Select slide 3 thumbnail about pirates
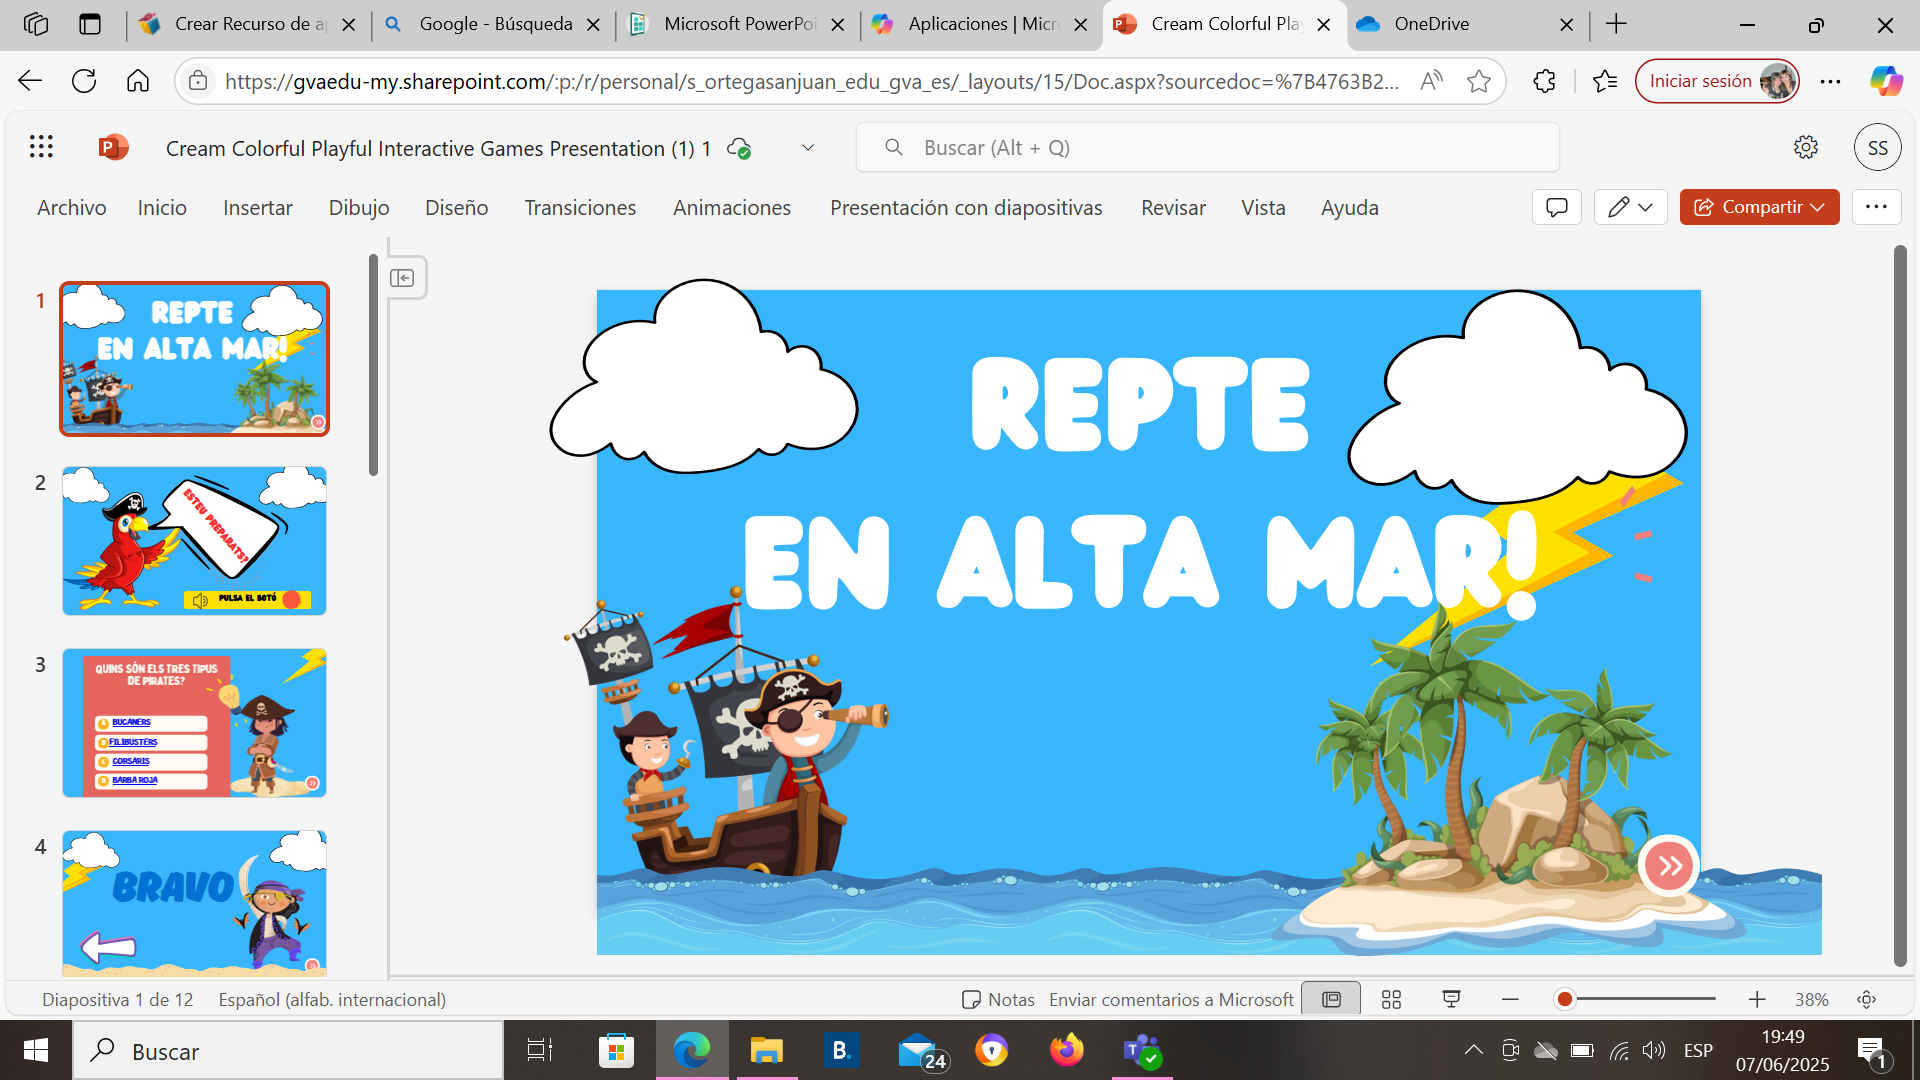The image size is (1920, 1080). [x=194, y=723]
